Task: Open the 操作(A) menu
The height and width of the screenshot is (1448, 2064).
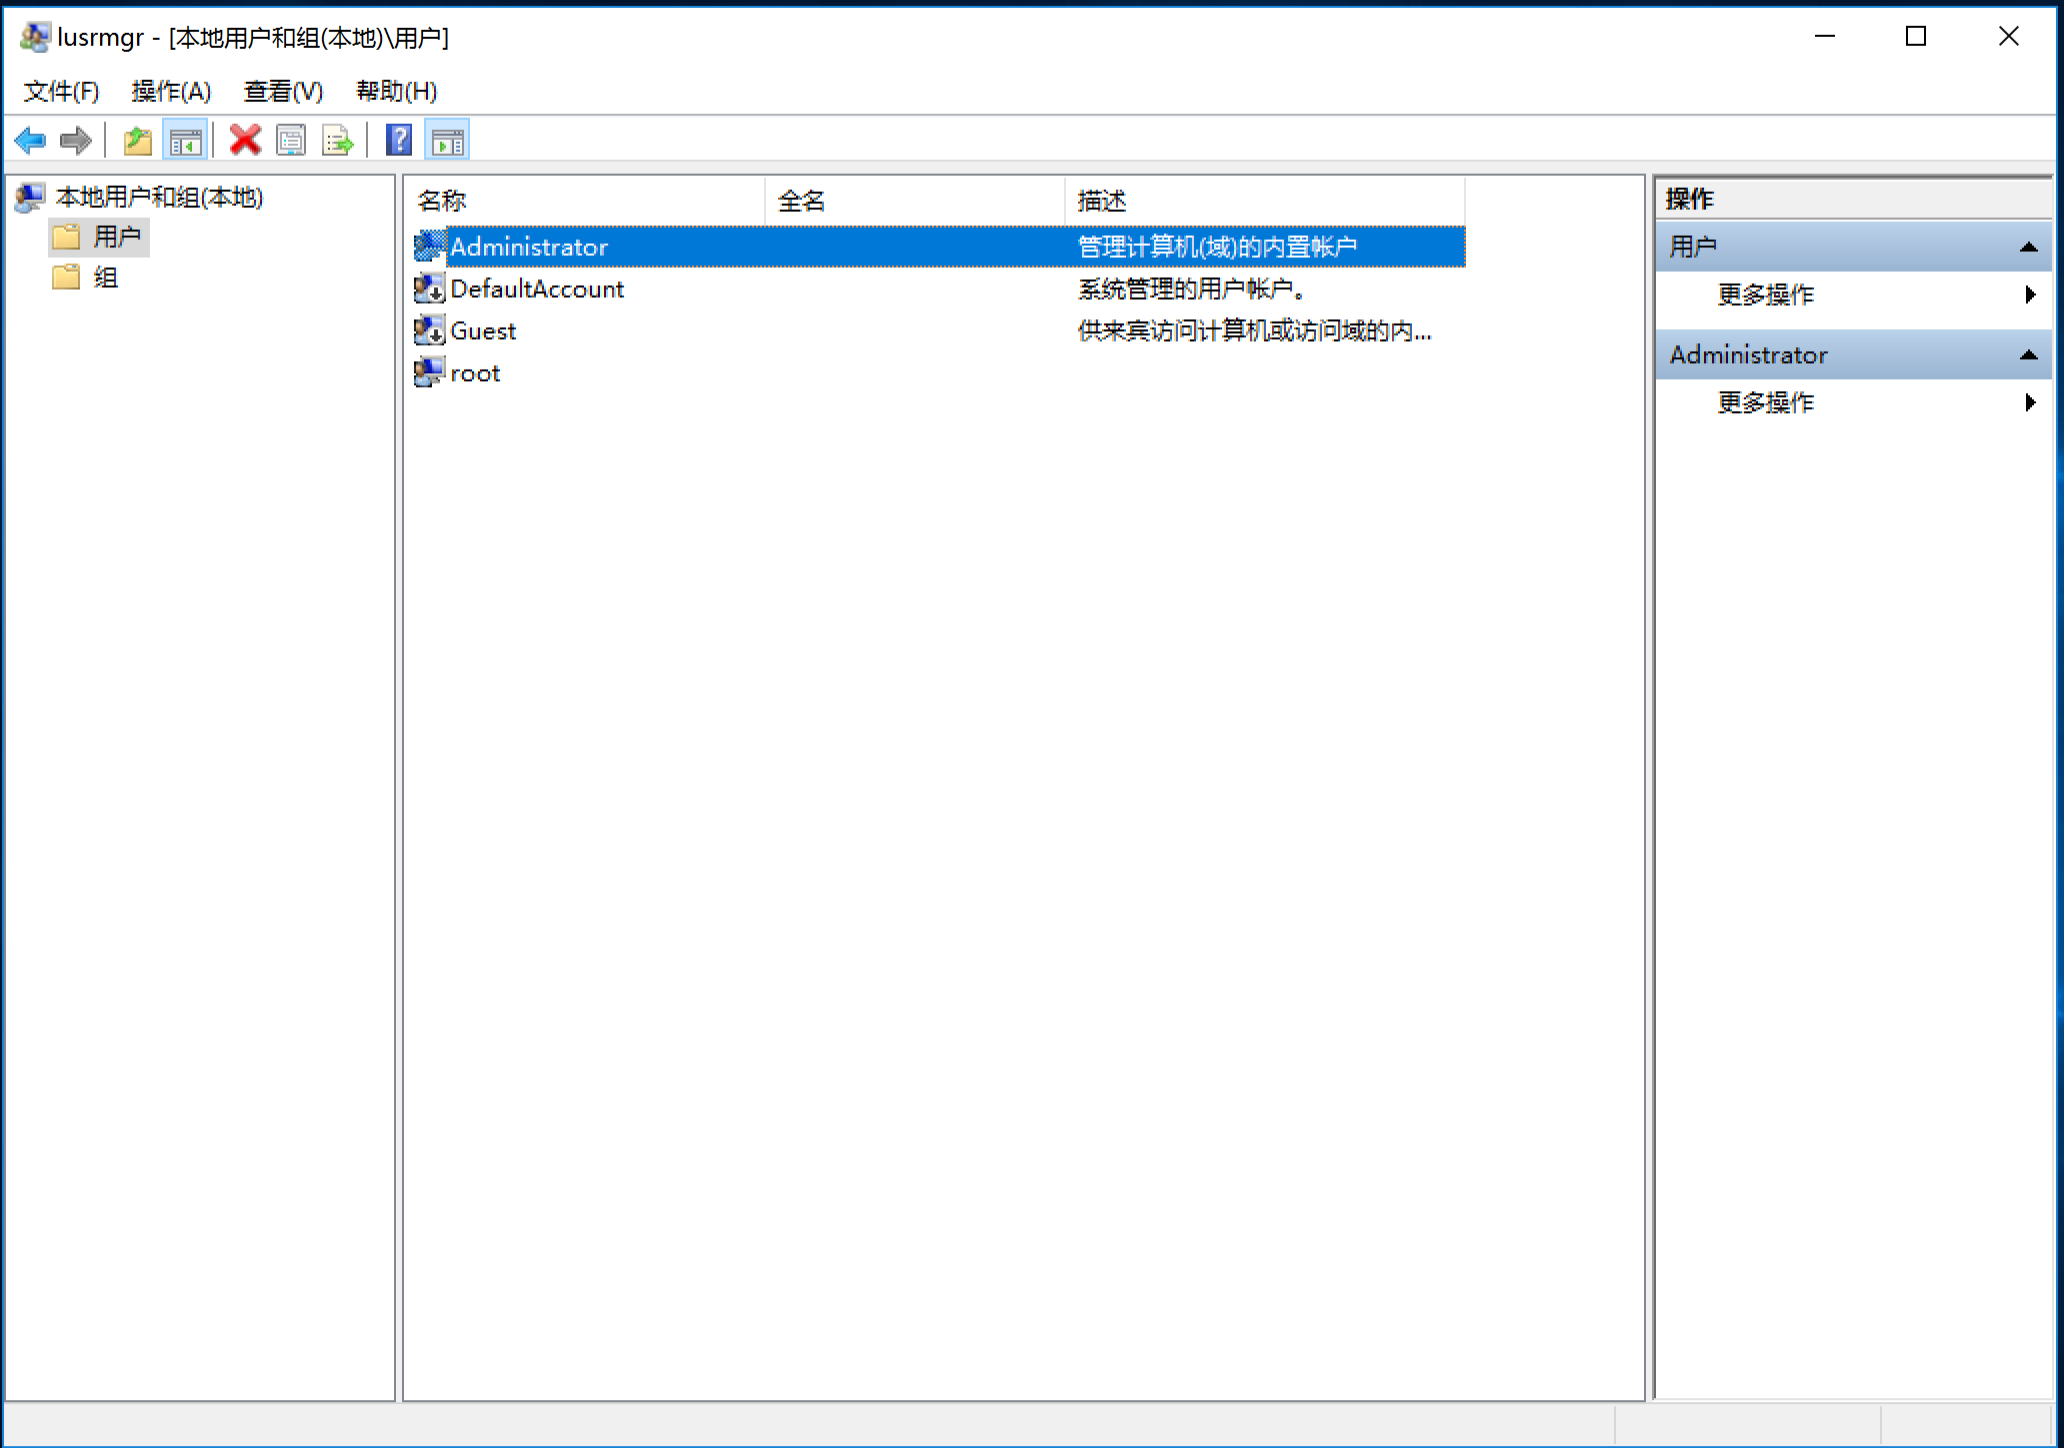Action: pyautogui.click(x=171, y=92)
